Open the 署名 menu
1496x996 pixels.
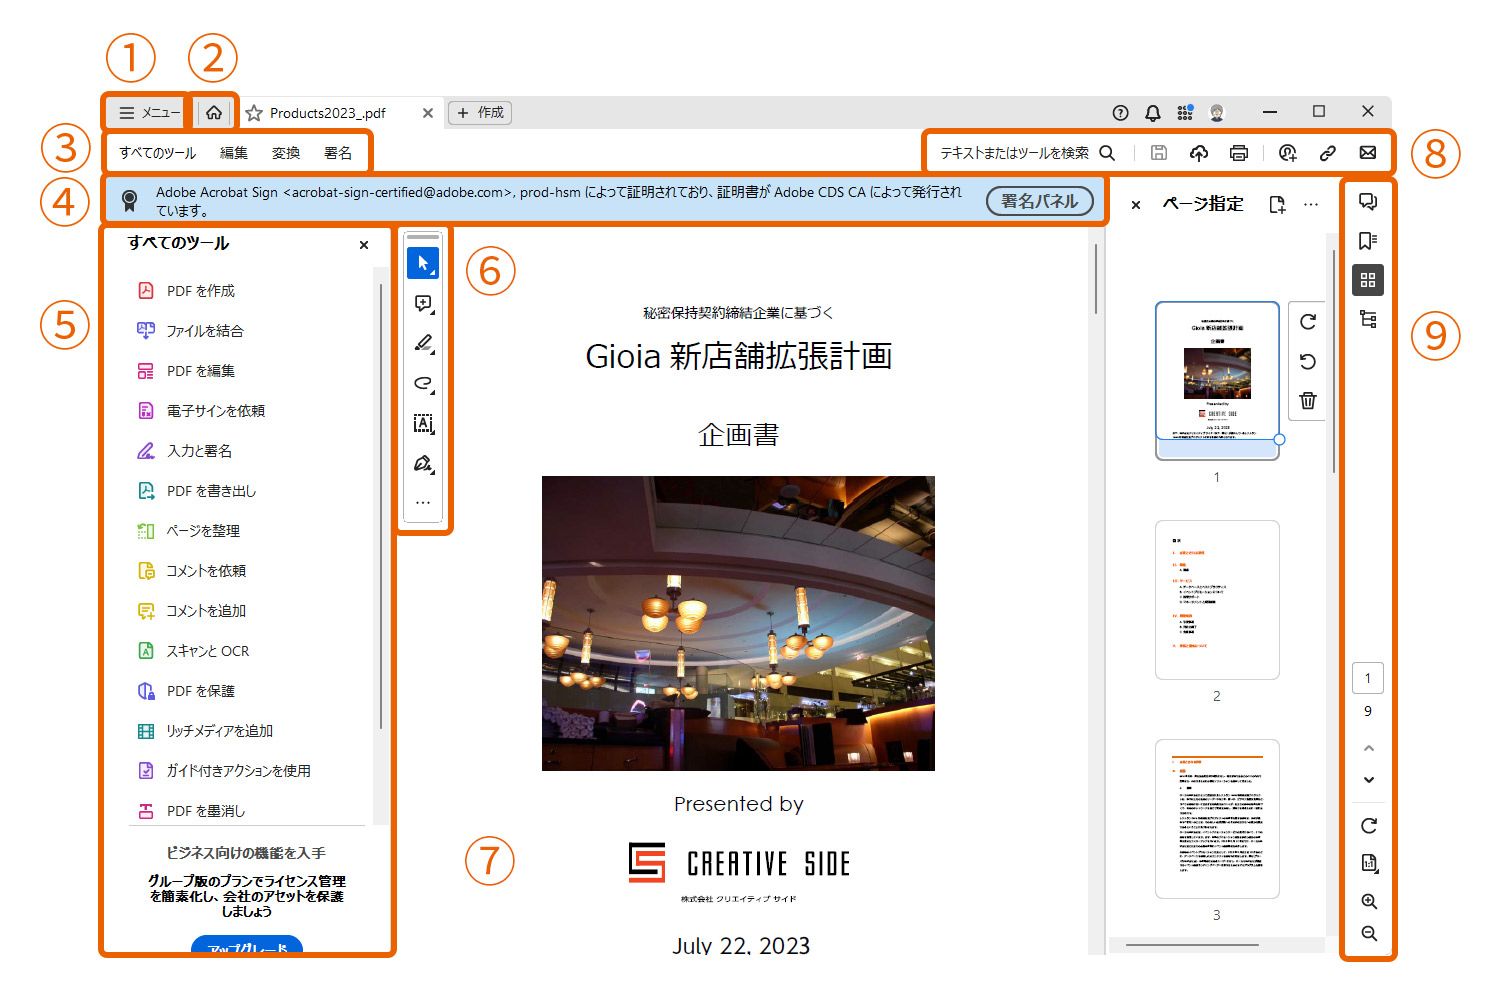click(x=338, y=153)
